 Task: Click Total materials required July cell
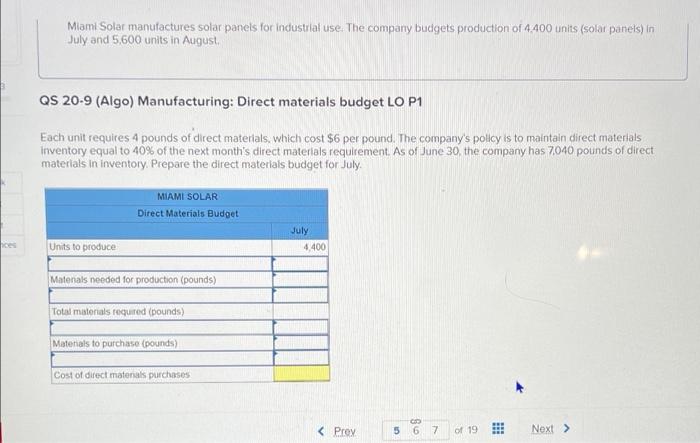[x=301, y=311]
